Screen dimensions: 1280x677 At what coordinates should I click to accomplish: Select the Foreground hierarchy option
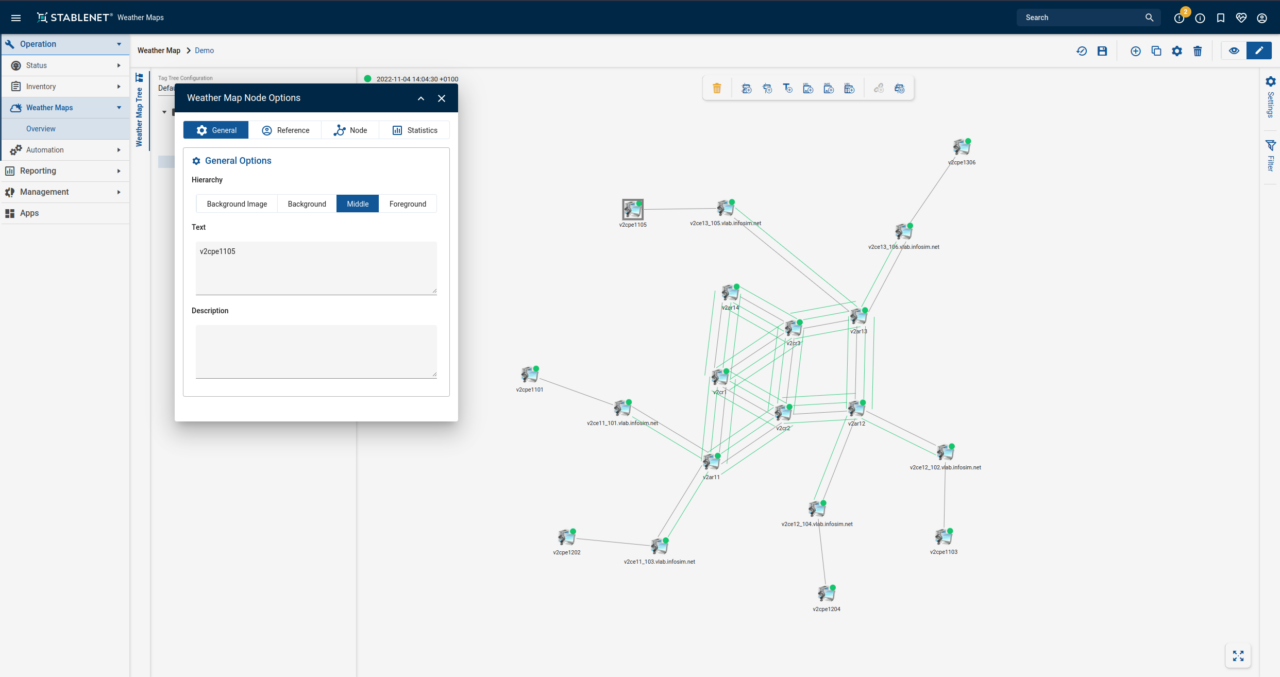(407, 204)
